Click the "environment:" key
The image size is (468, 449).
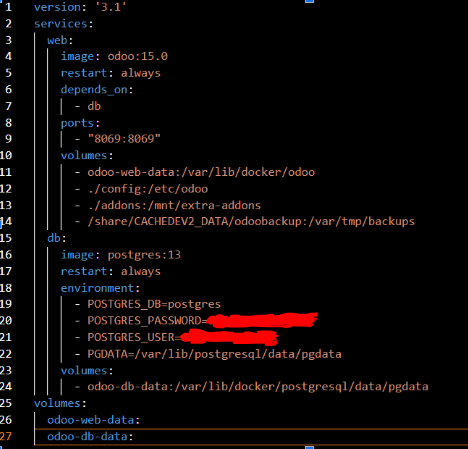100,288
